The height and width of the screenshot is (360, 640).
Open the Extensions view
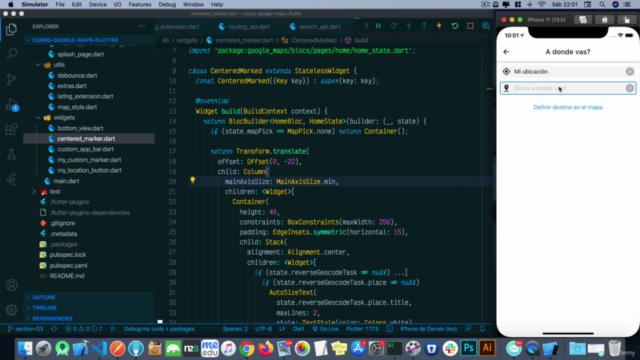point(11,129)
